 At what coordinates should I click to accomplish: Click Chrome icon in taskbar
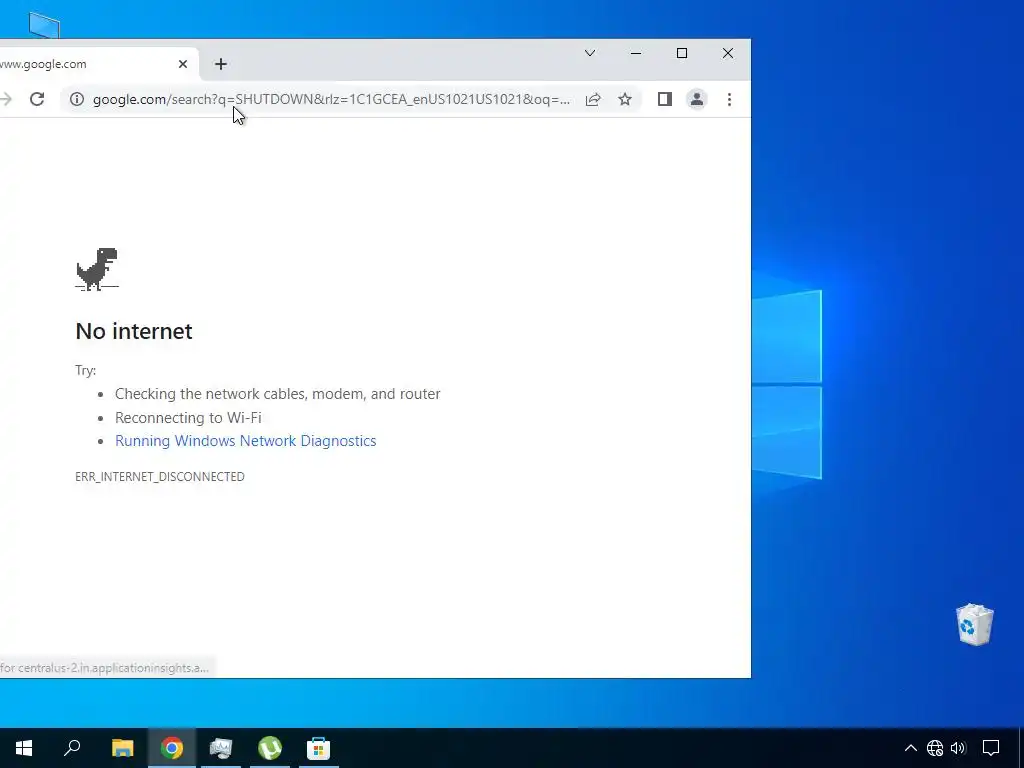click(172, 748)
